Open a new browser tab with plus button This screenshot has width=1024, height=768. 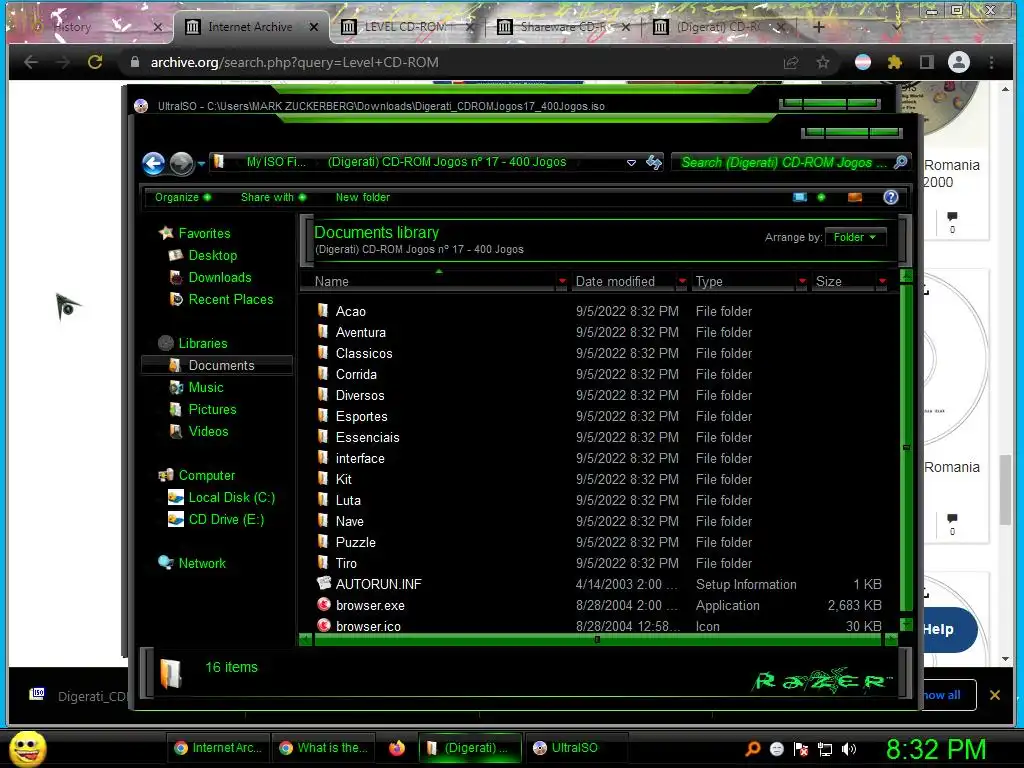[818, 27]
